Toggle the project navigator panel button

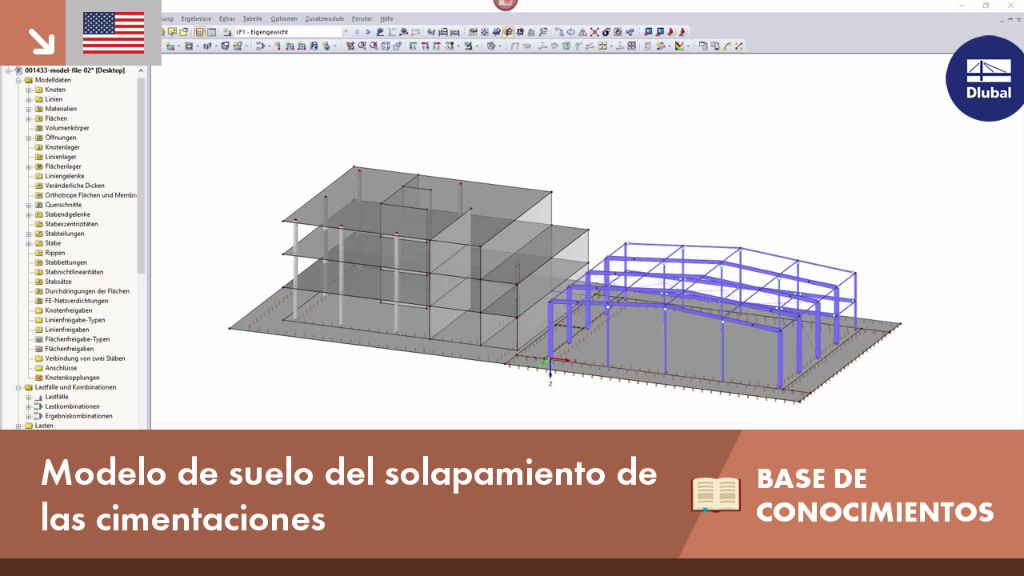pyautogui.click(x=199, y=32)
